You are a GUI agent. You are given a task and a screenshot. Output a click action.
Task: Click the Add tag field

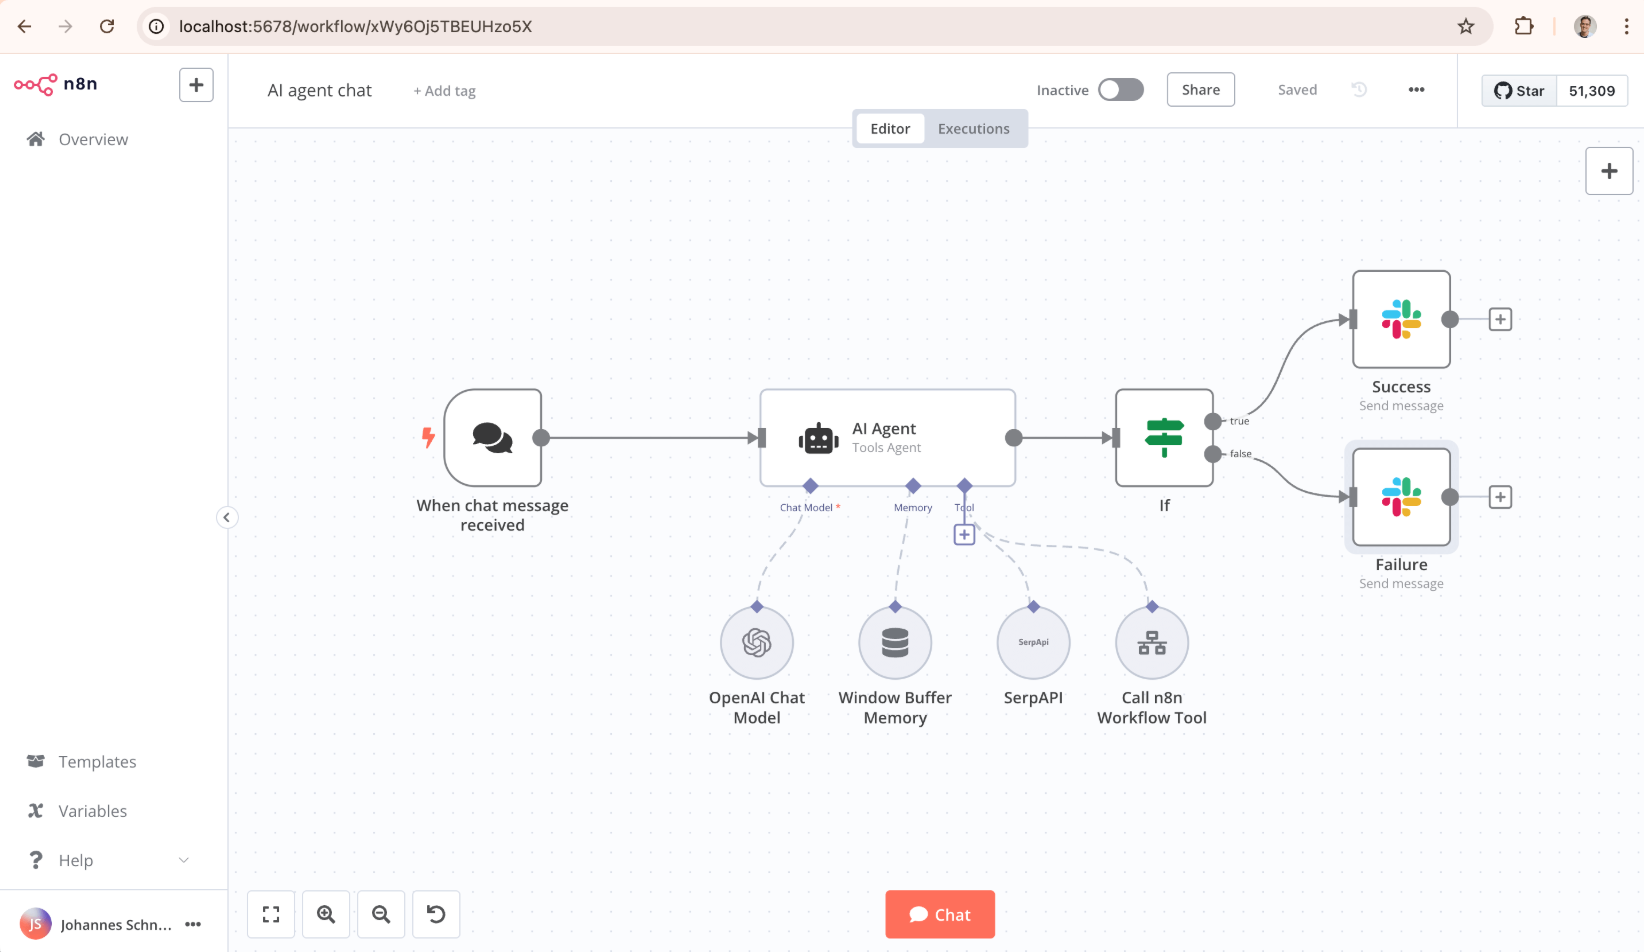coord(445,91)
